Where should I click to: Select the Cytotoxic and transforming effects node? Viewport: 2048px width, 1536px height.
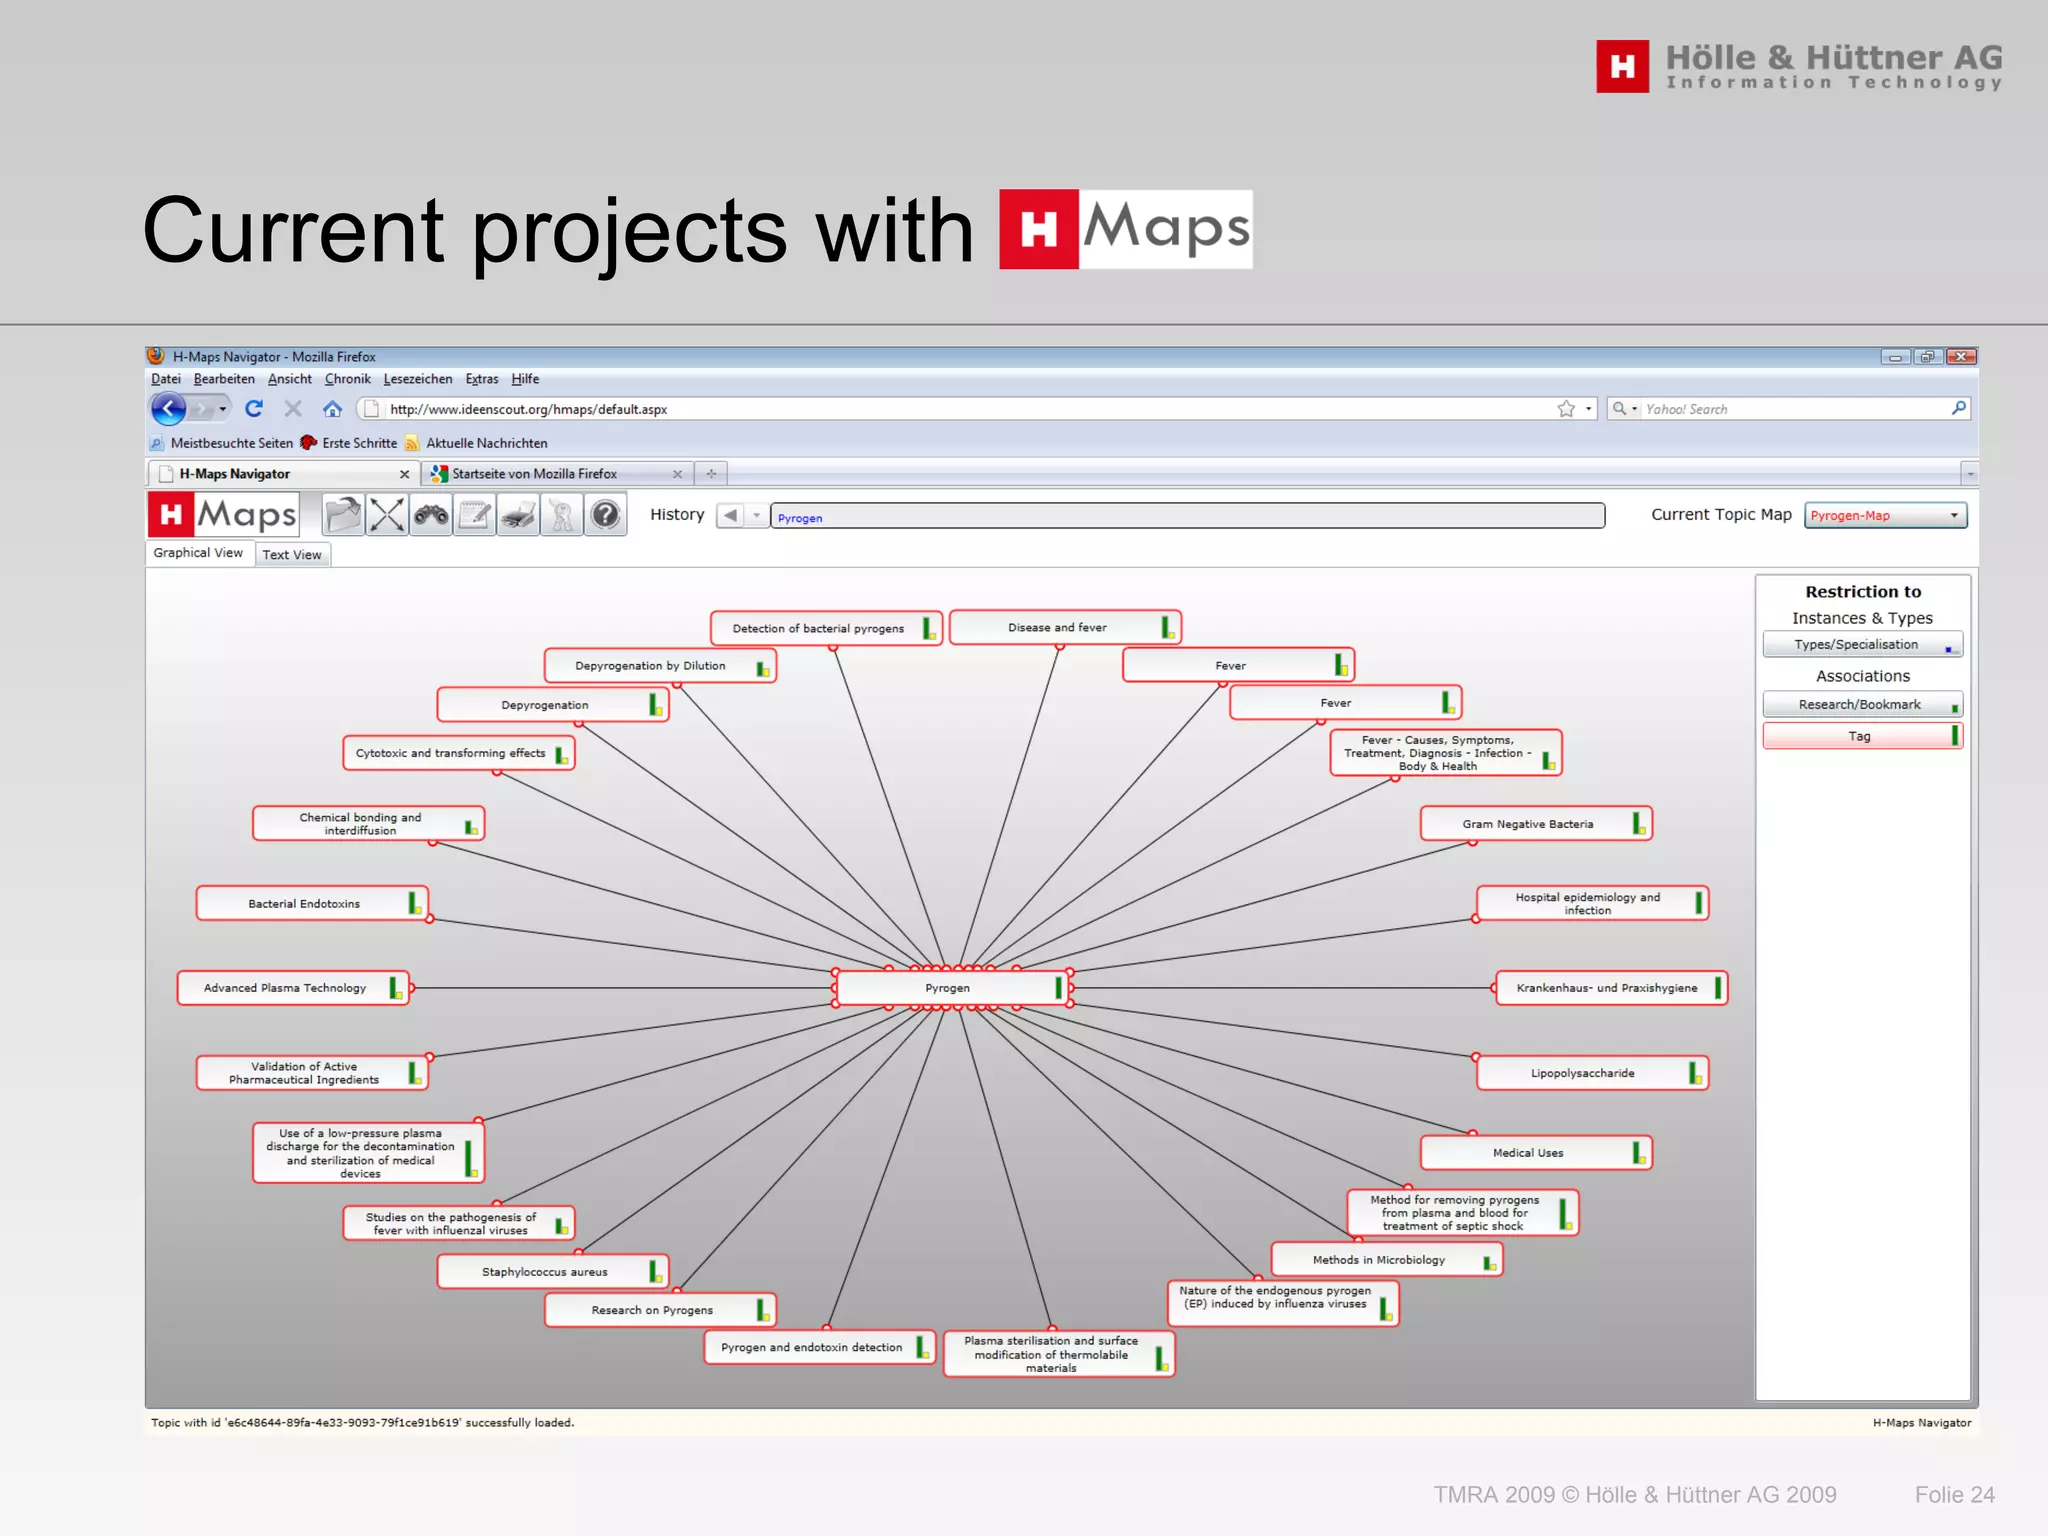pos(458,753)
